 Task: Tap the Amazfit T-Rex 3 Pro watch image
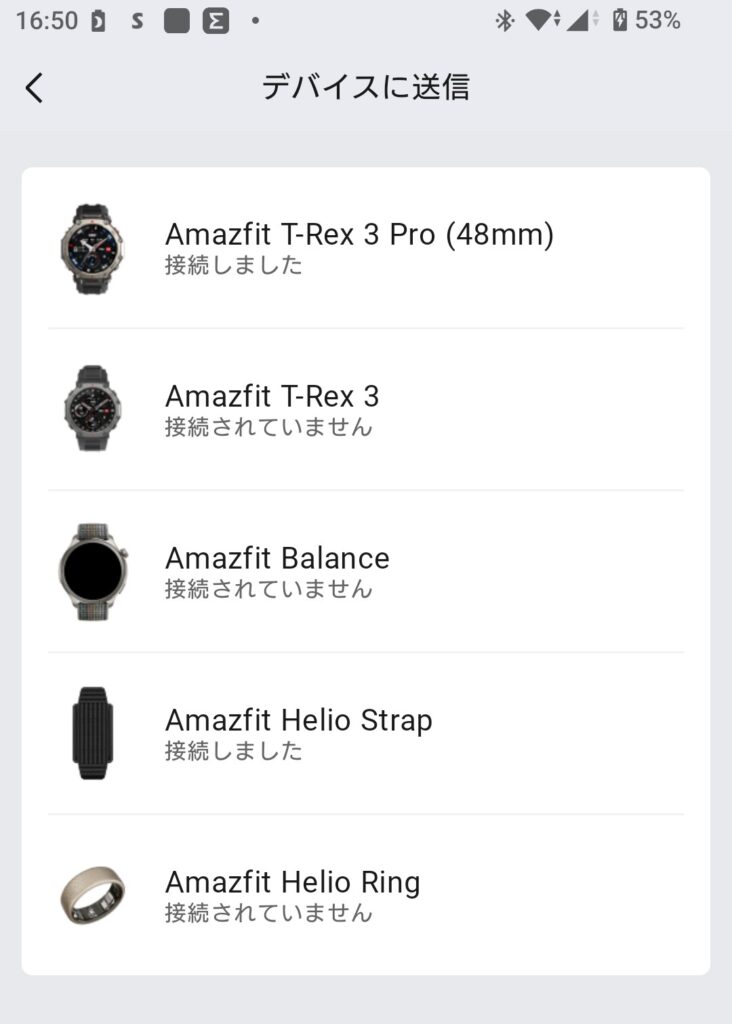click(x=92, y=248)
